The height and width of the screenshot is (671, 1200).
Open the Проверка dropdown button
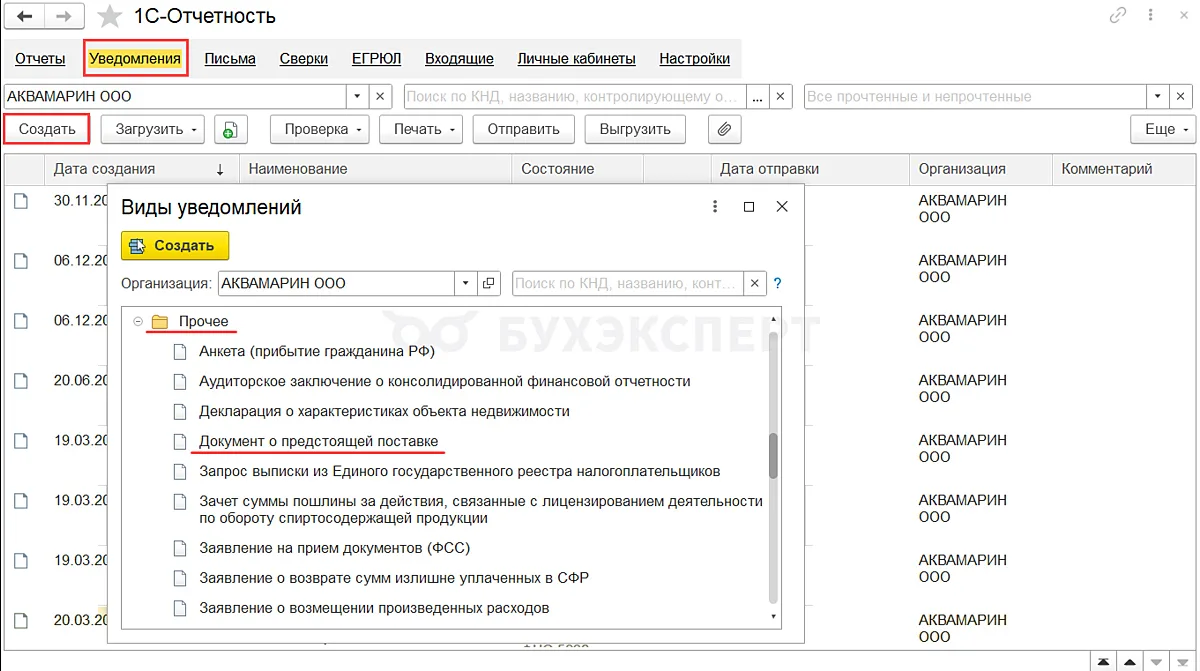[x=319, y=129]
